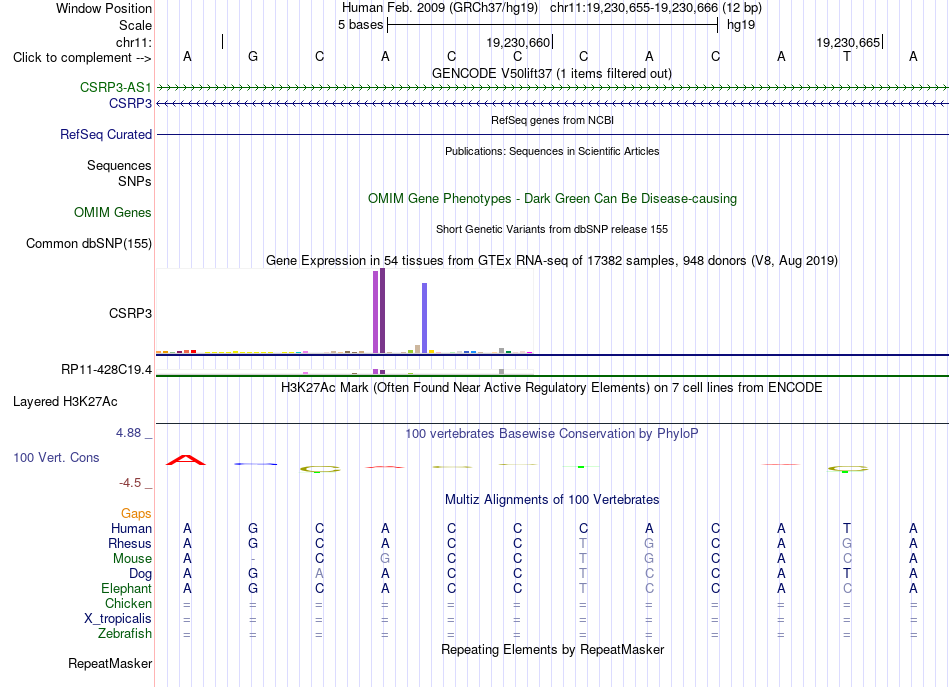Click the -4.5 PhyloP lower bound value
Screen dimensions: 950x687
click(130, 483)
